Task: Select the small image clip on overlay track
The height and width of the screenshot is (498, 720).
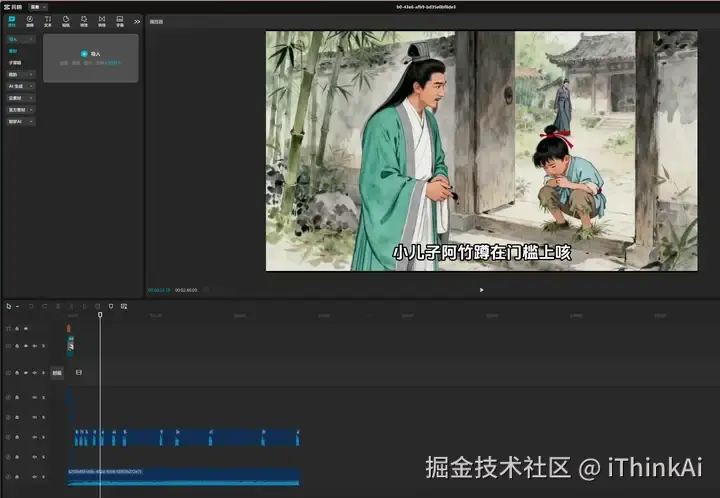Action: click(x=71, y=346)
